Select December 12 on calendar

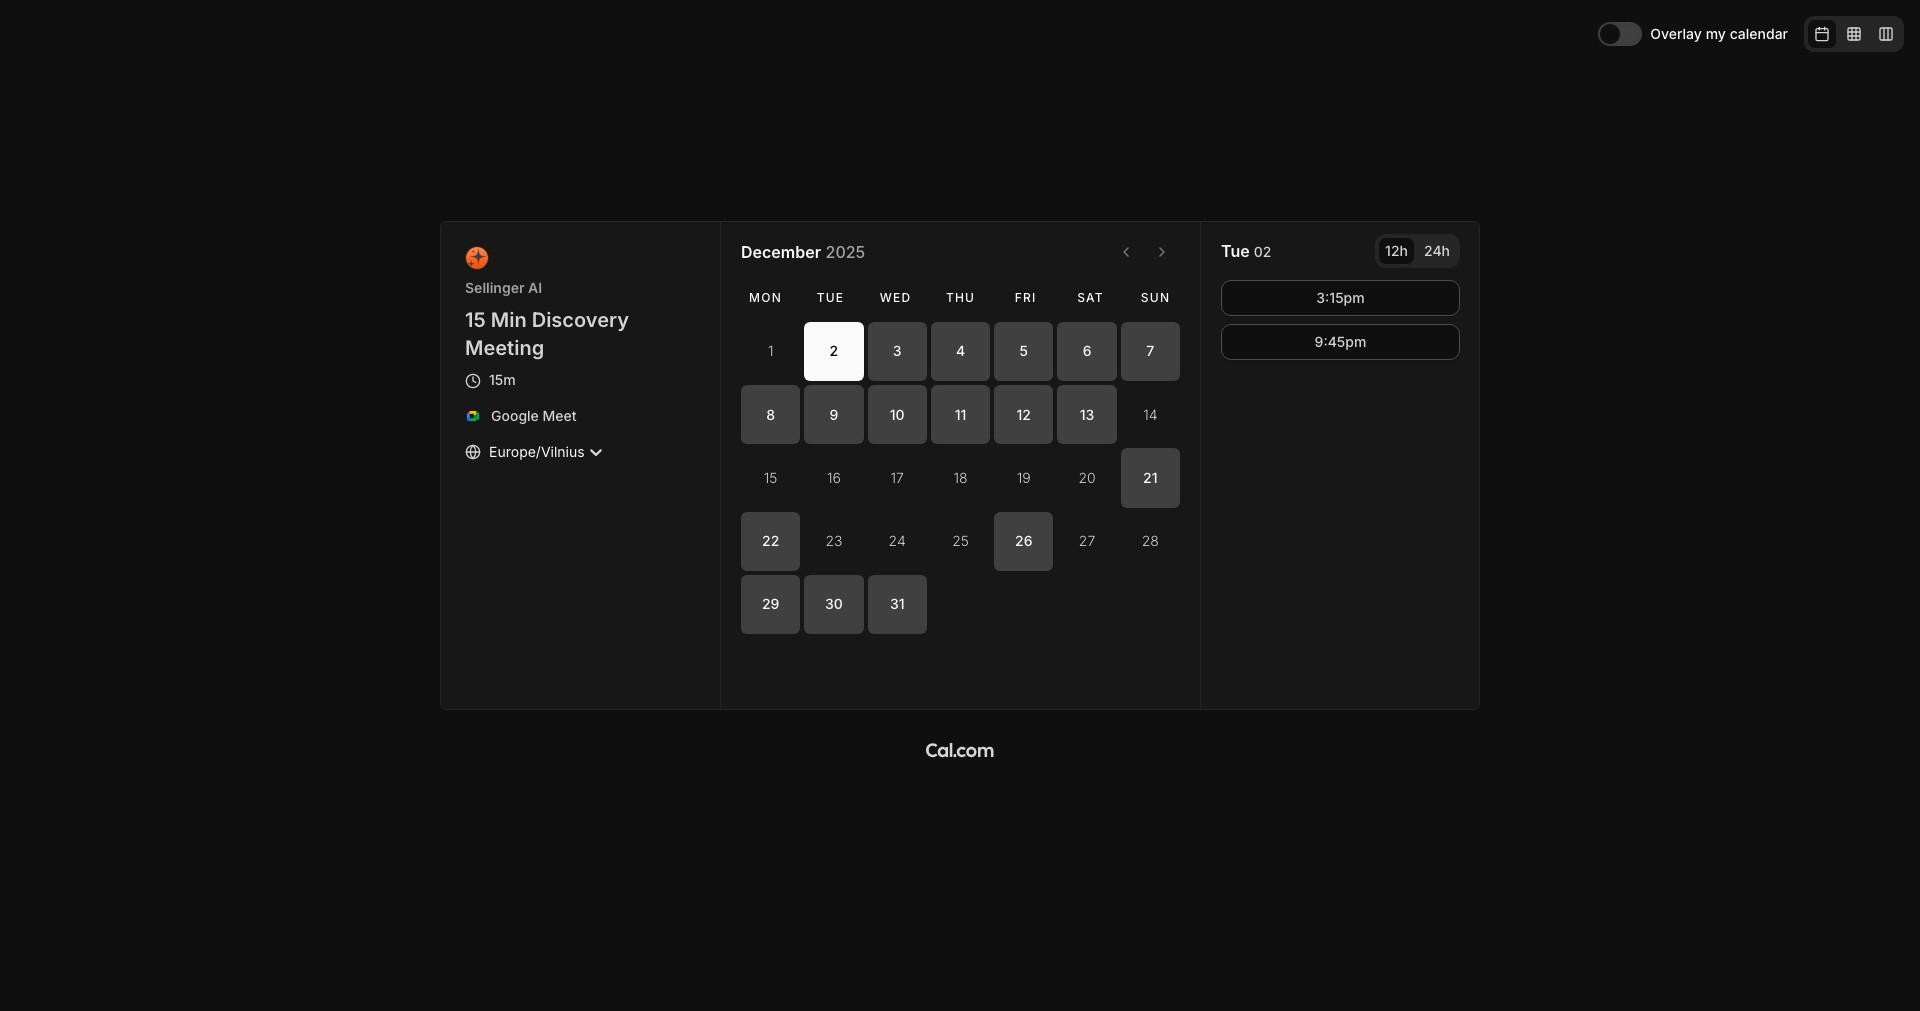coord(1023,415)
